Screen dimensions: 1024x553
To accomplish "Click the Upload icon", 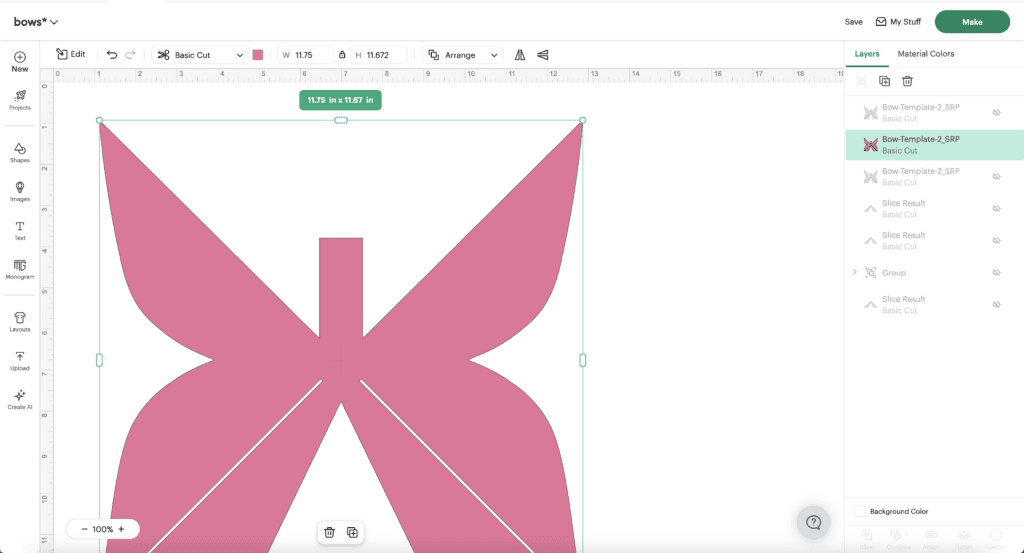I will pos(20,360).
